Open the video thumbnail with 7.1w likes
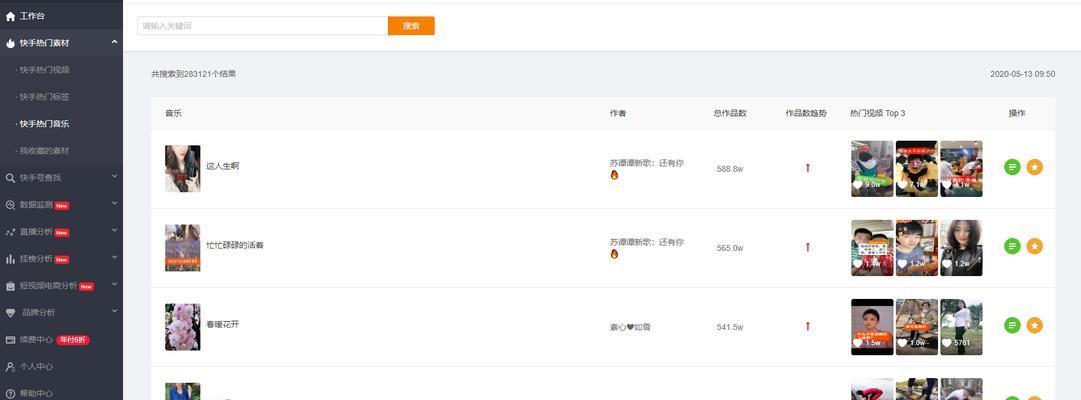 coord(917,169)
